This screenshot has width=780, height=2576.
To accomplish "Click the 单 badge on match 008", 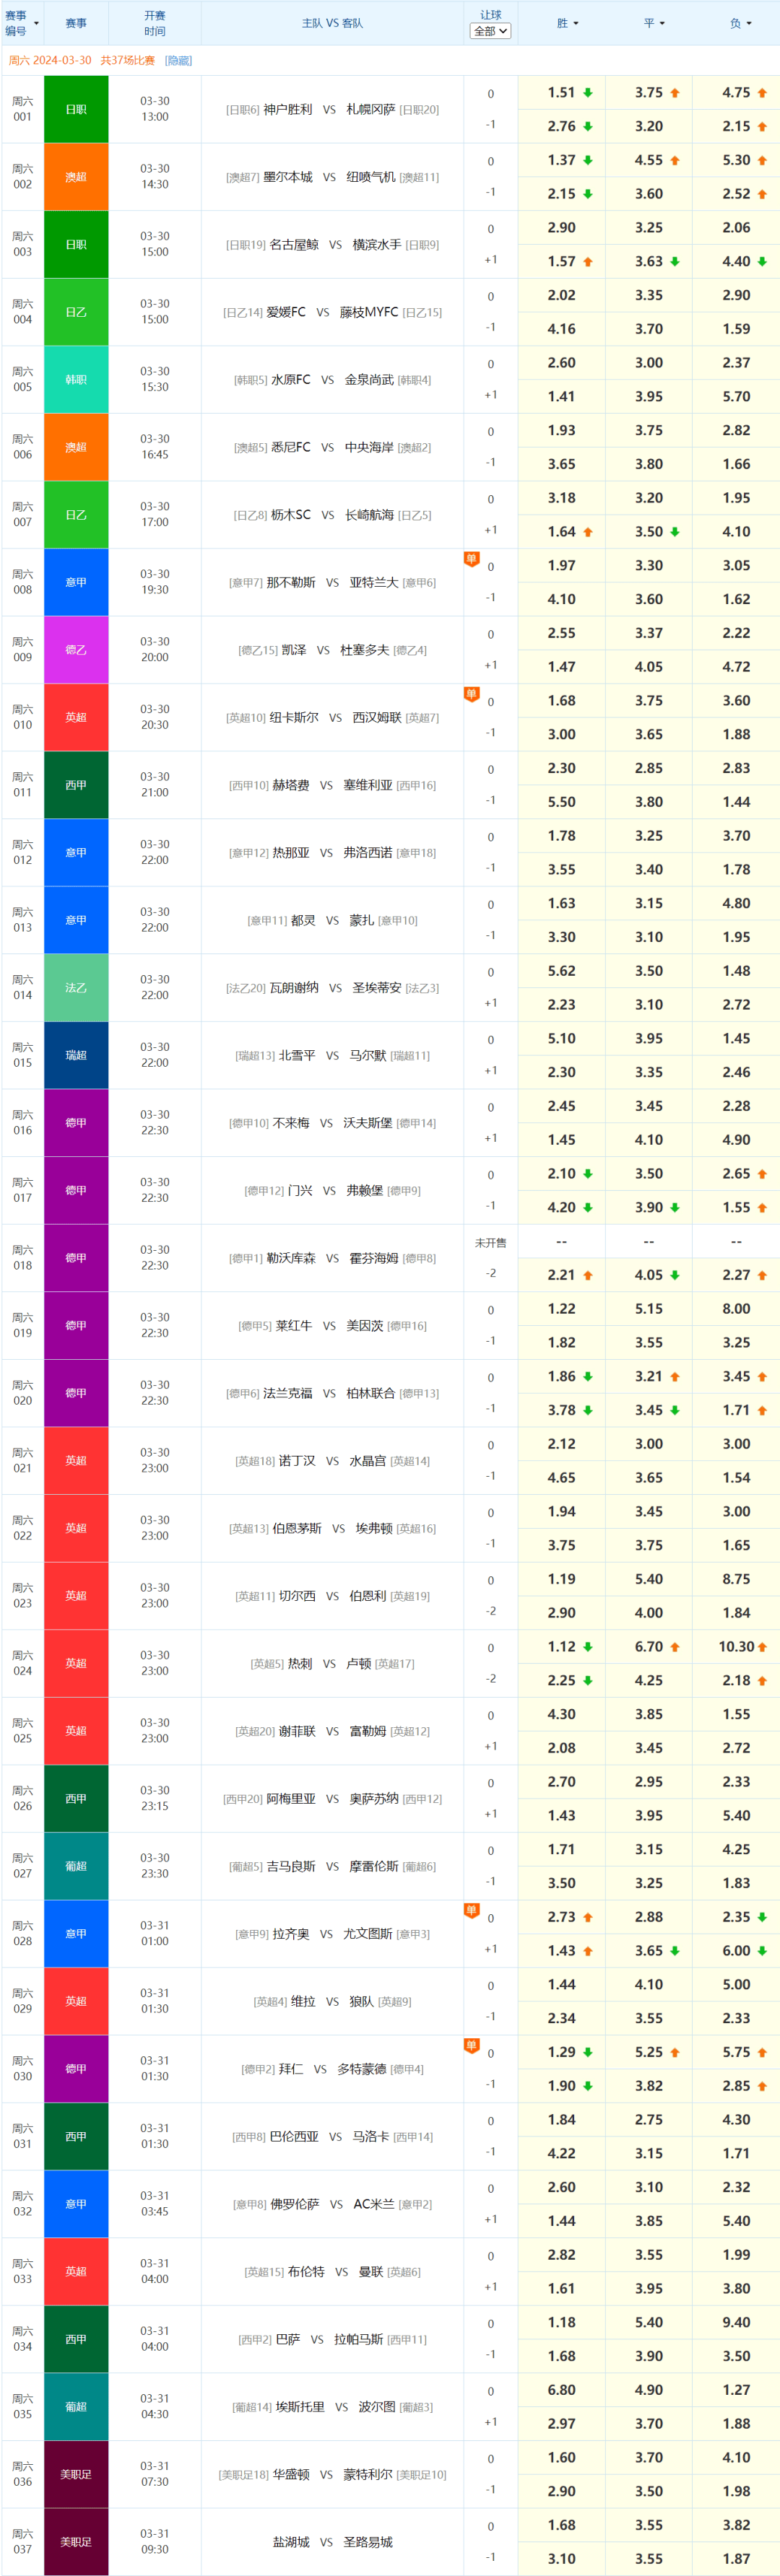I will tap(471, 558).
